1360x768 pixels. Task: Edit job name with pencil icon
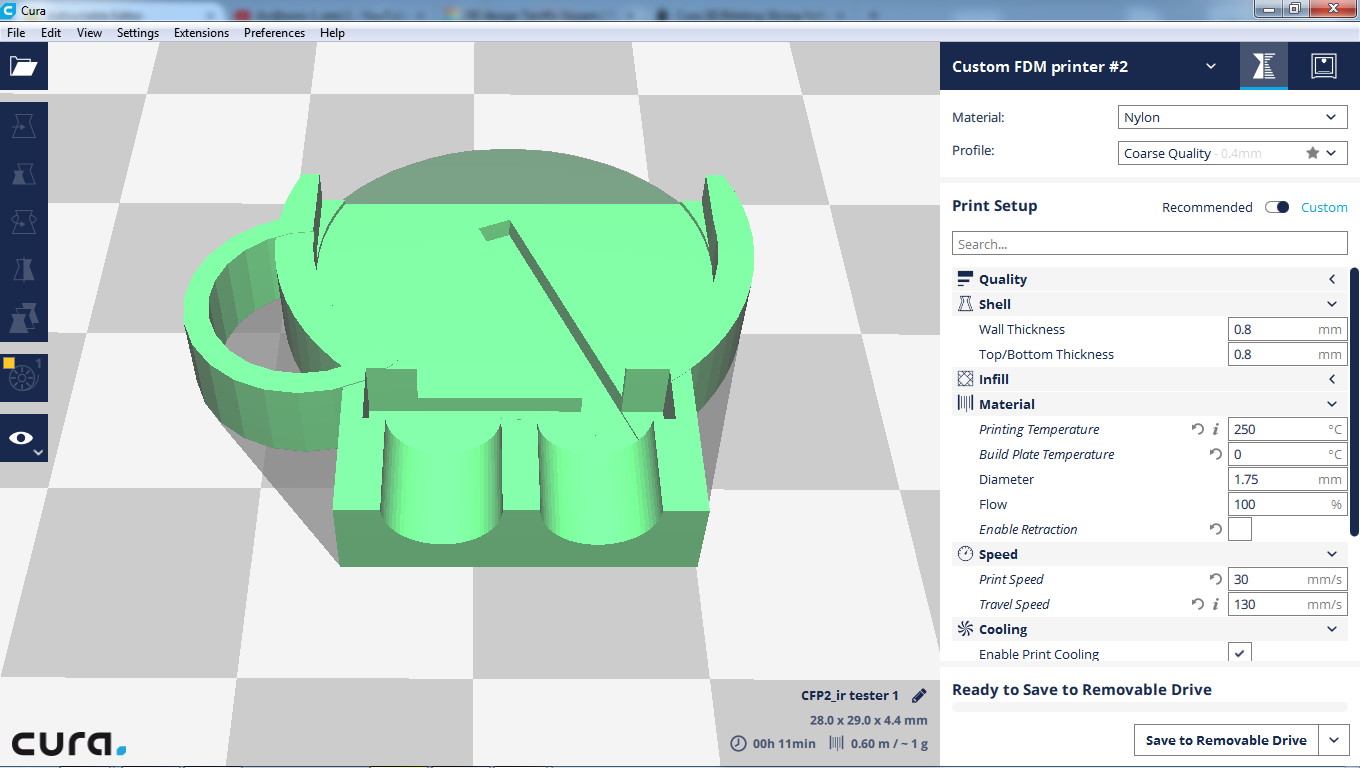(919, 695)
